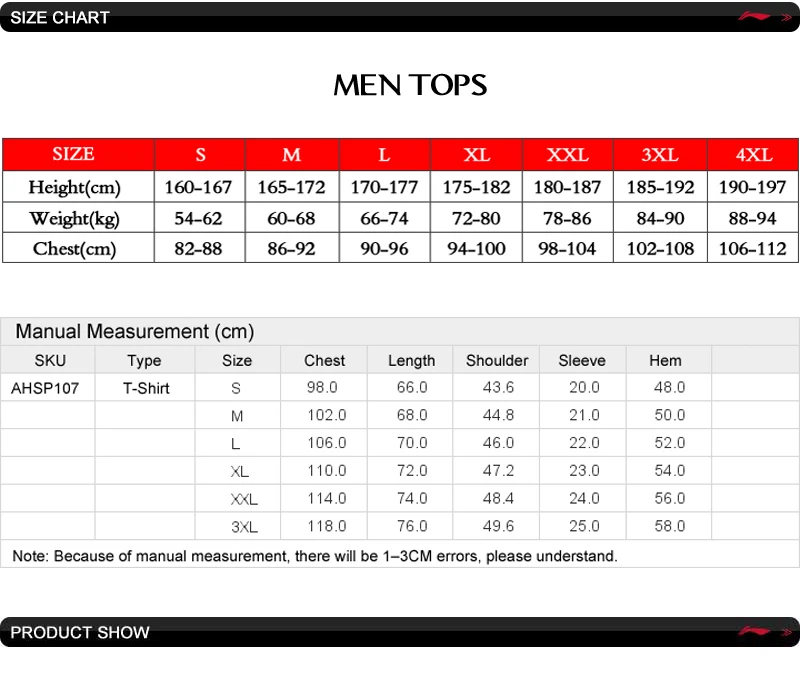
Task: Click the Li-Ning logo in Product Show banner
Action: coord(754,631)
